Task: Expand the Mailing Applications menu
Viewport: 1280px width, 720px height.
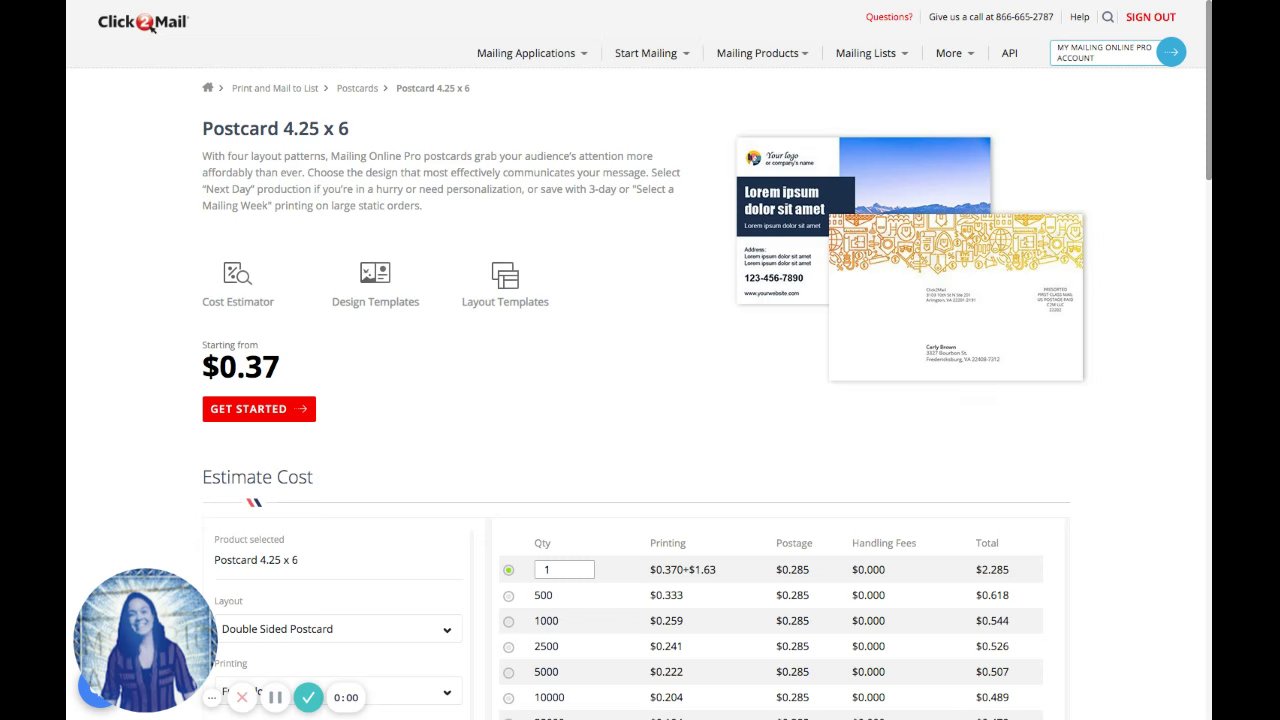Action: tap(532, 53)
